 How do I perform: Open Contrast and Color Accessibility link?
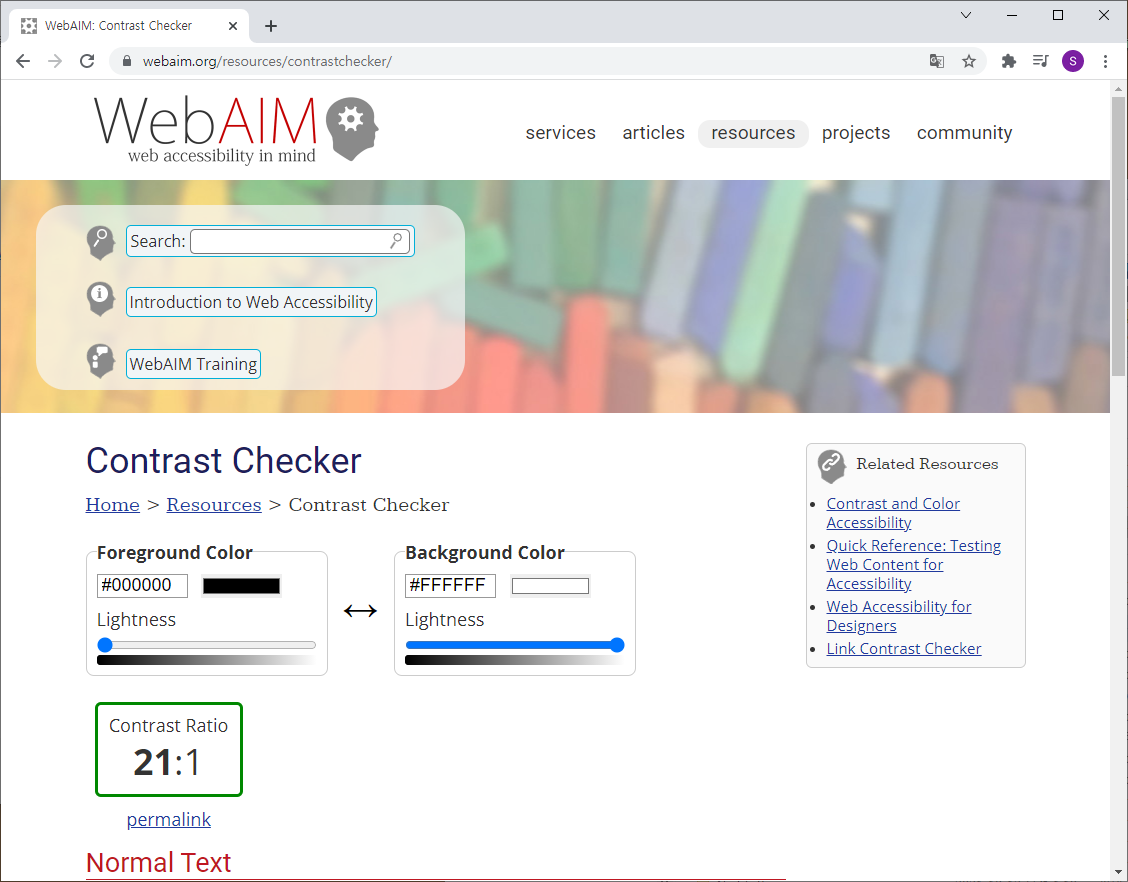click(893, 513)
